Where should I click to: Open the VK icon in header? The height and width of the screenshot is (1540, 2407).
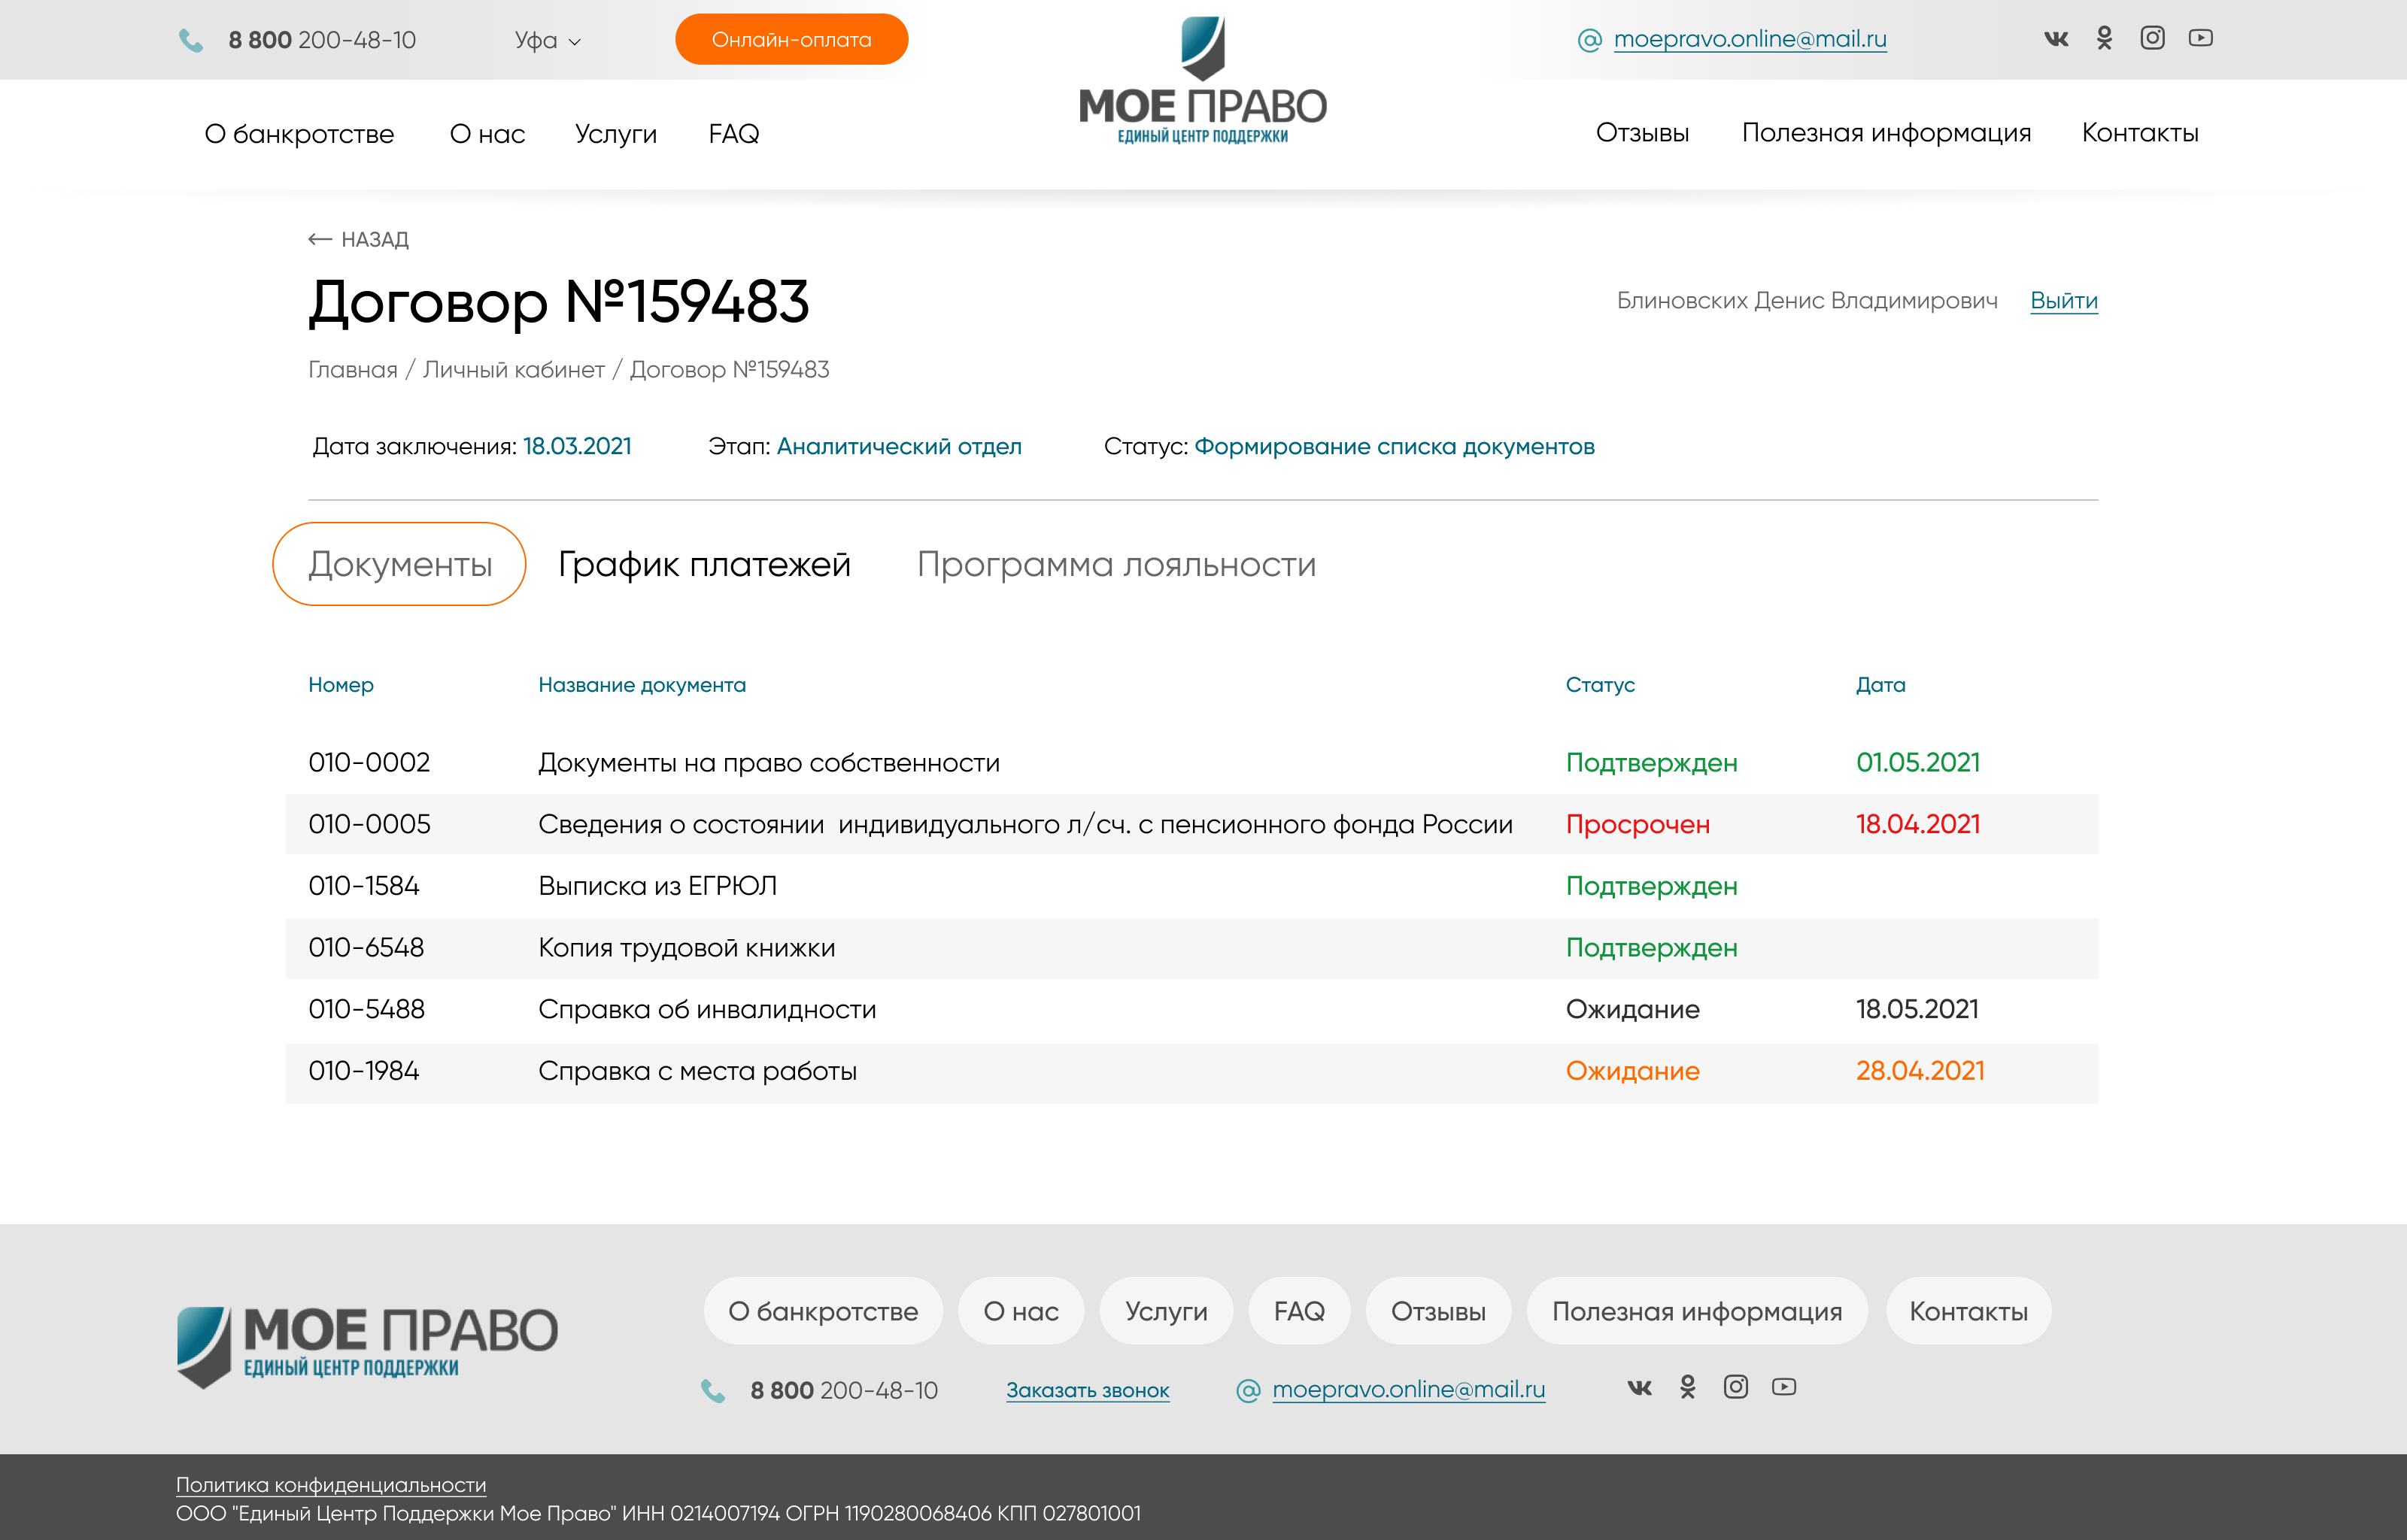tap(2056, 39)
